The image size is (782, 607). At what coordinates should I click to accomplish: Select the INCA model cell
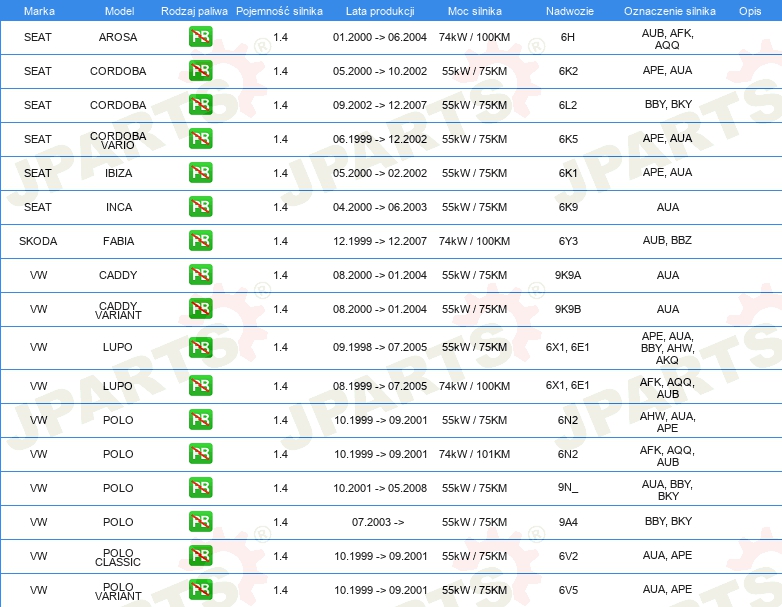pos(119,207)
